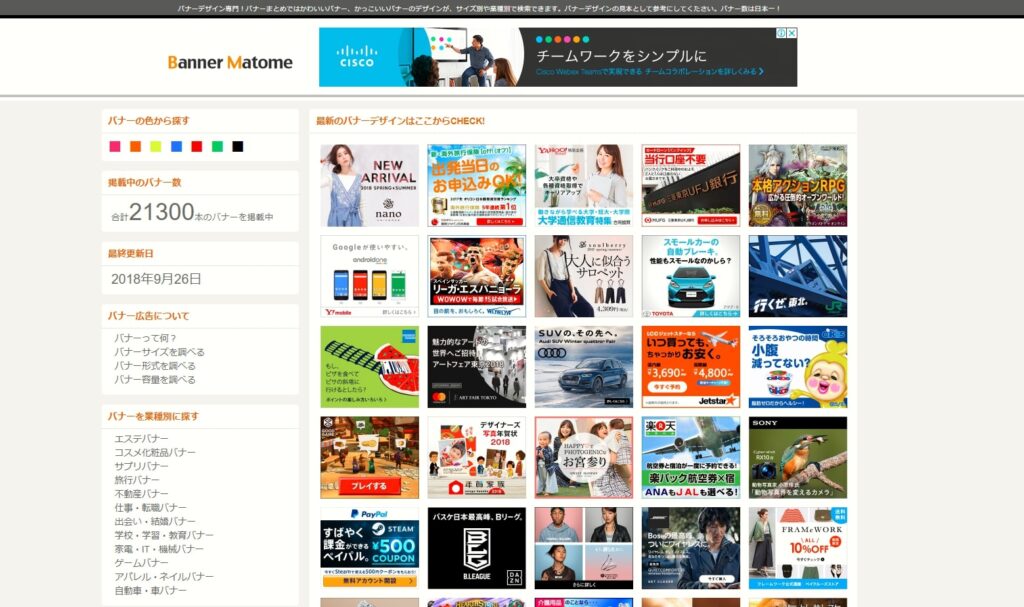Open the FRAMeWORK 10%OFF banner
Viewport: 1024px width, 607px height.
(x=798, y=548)
